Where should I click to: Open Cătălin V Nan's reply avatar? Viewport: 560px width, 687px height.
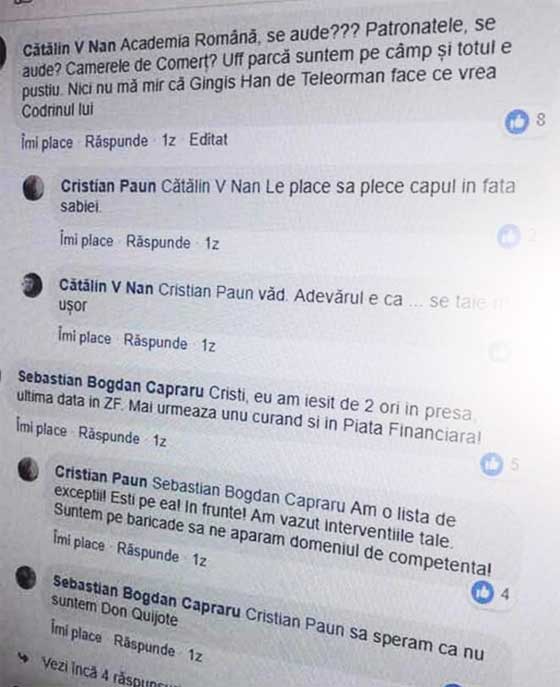click(x=32, y=285)
